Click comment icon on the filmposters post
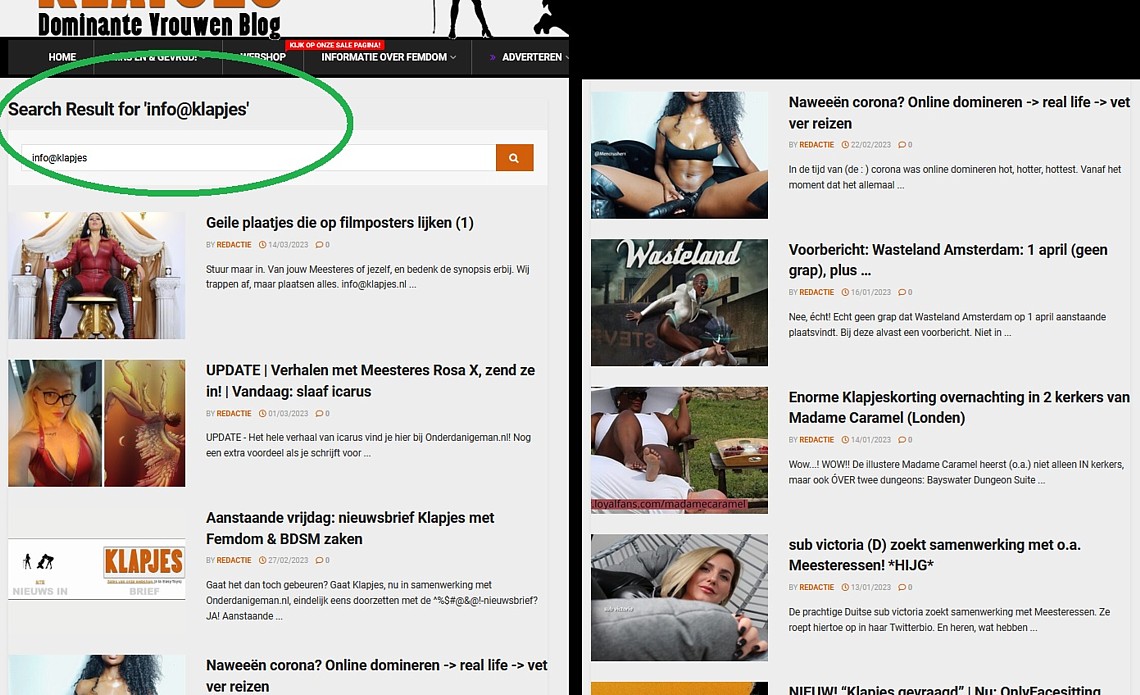 319,245
